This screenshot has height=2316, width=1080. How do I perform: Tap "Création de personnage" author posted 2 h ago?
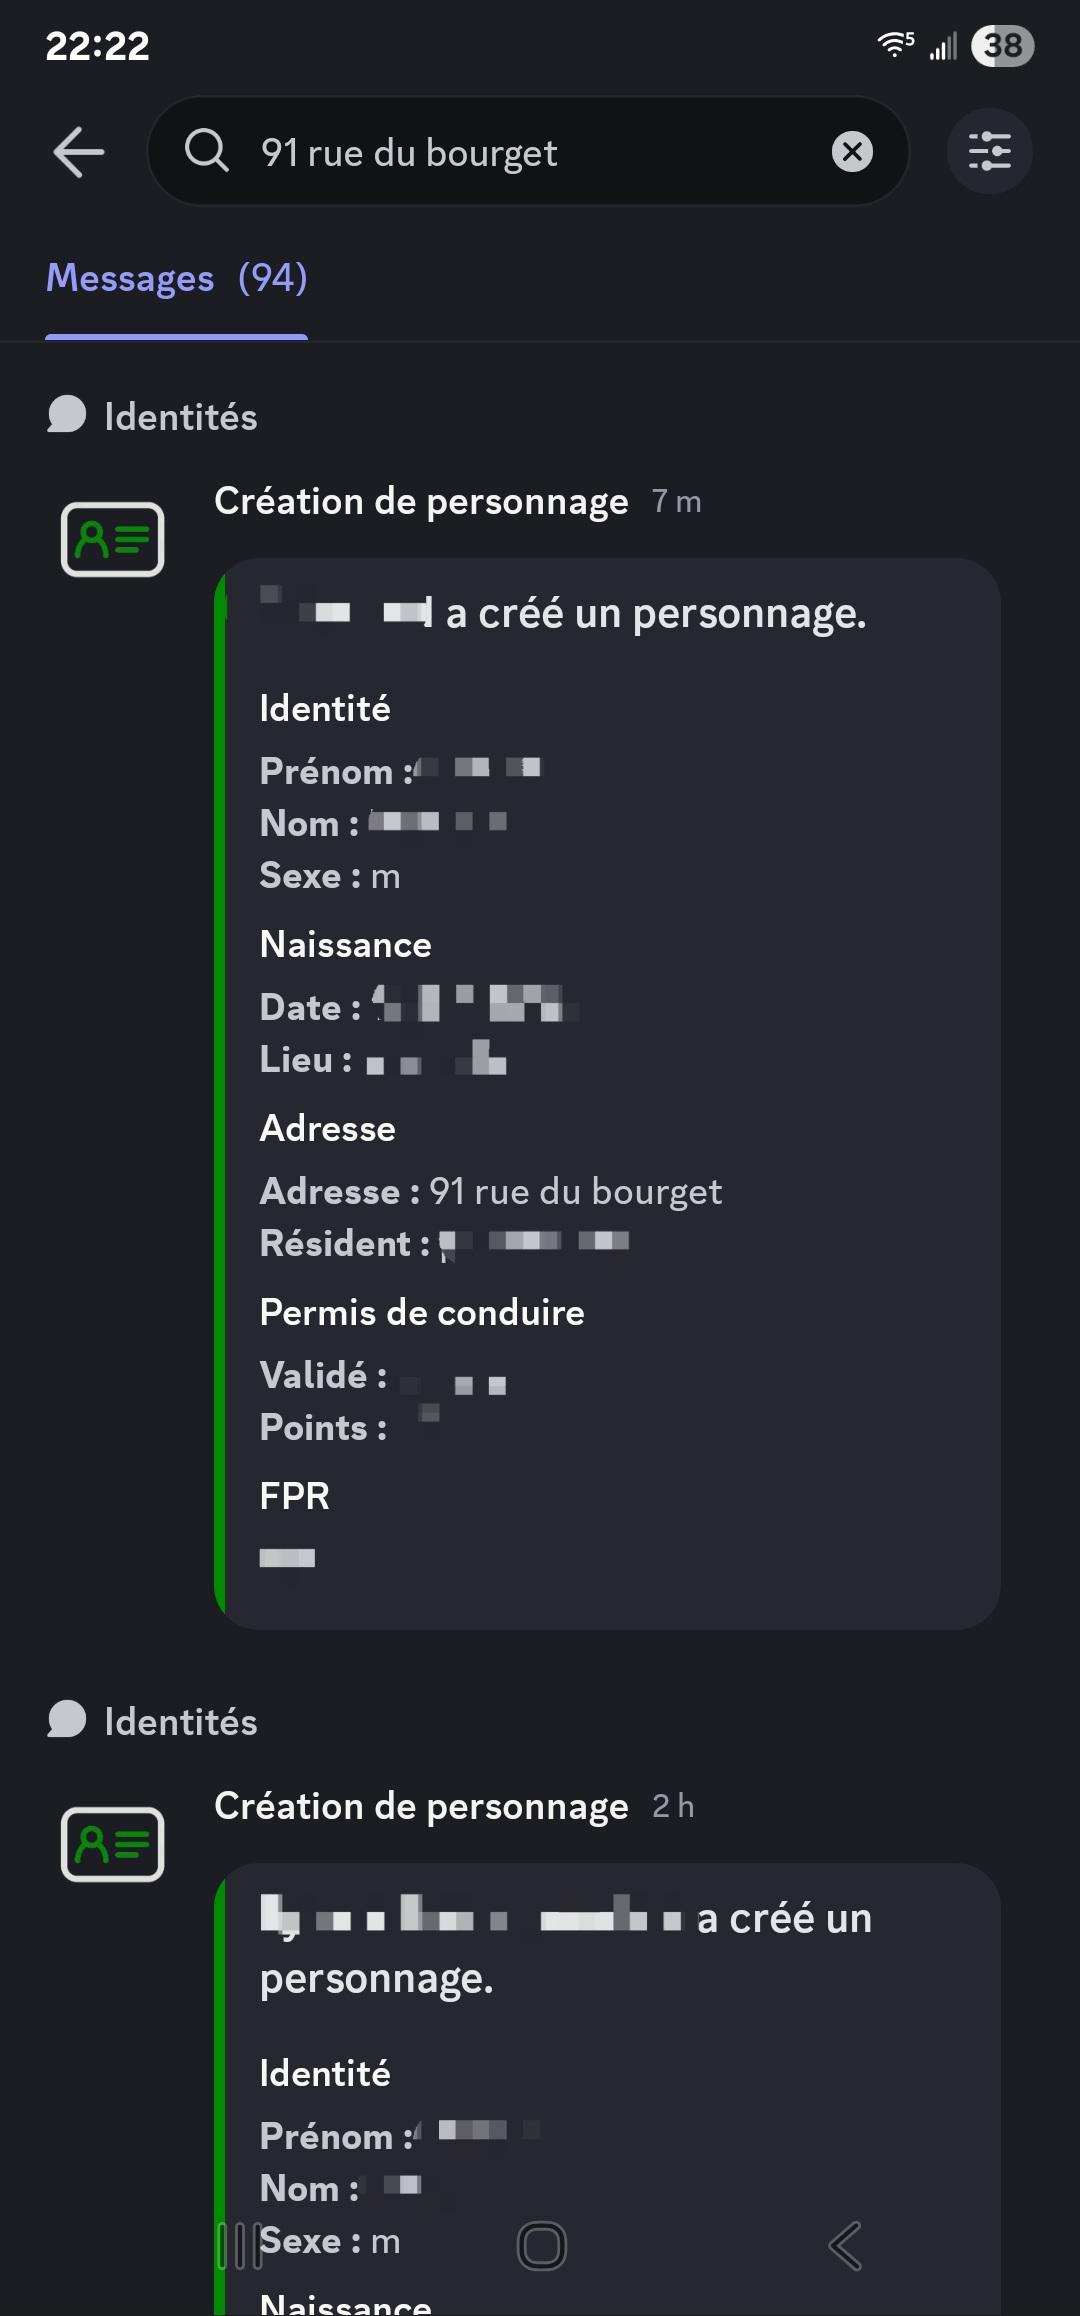tap(421, 1807)
